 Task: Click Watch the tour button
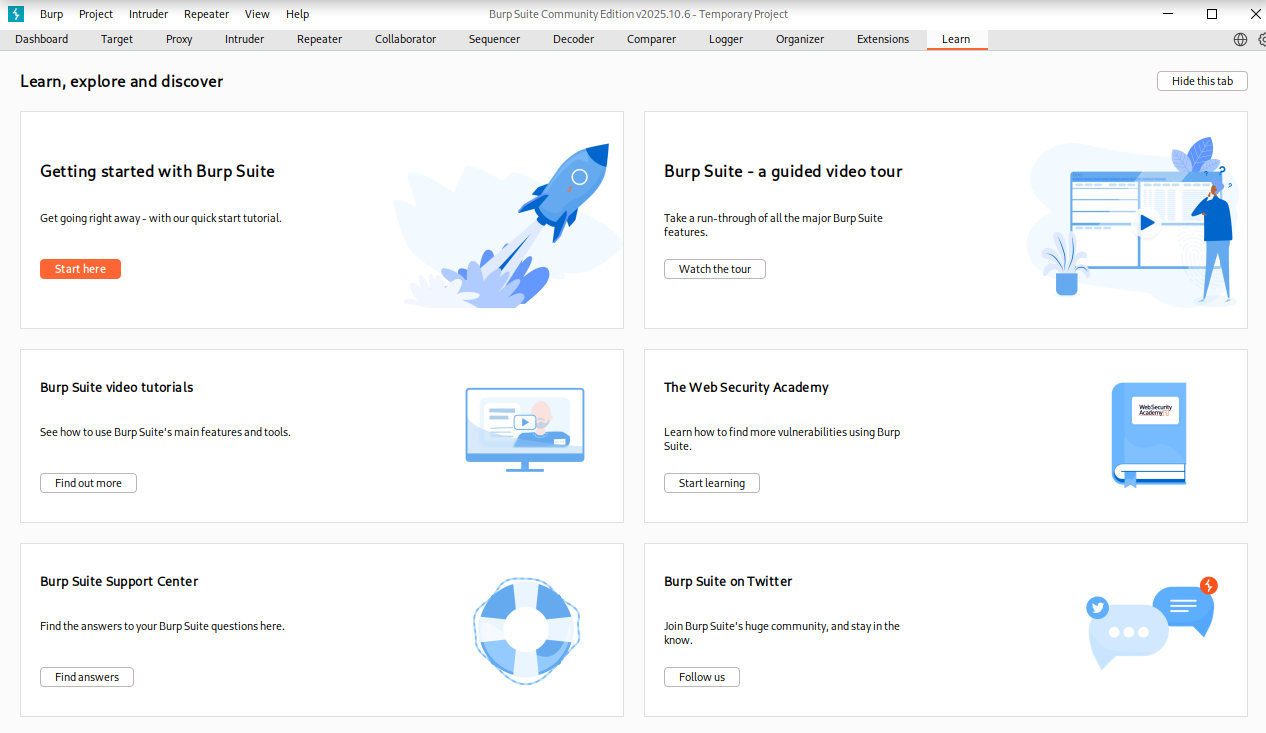[x=715, y=269]
